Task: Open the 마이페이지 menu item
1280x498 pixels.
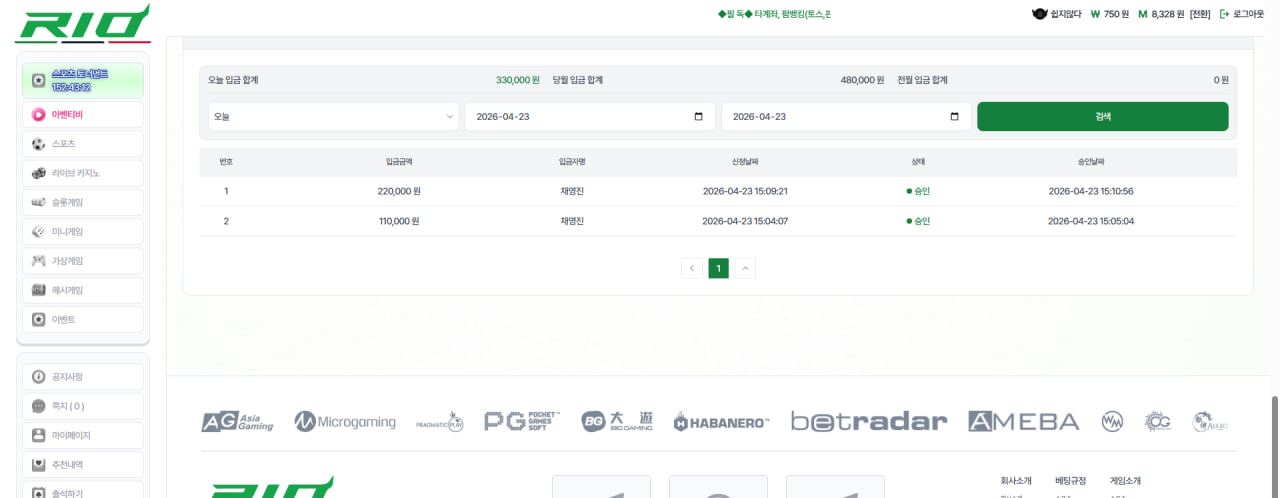Action: click(x=83, y=435)
